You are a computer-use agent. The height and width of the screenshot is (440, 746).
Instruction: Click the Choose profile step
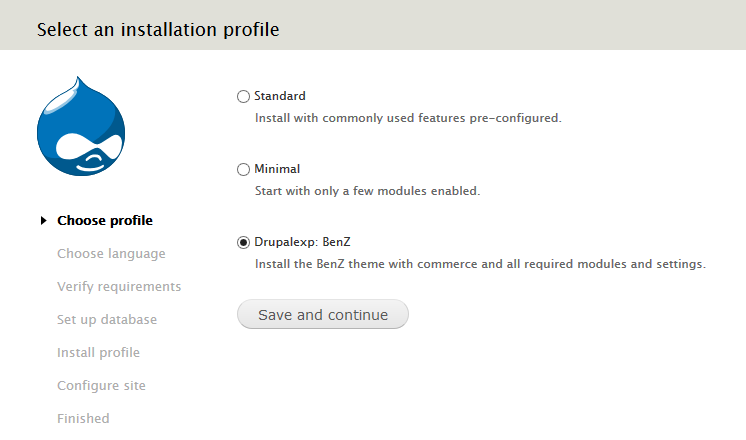coord(105,221)
